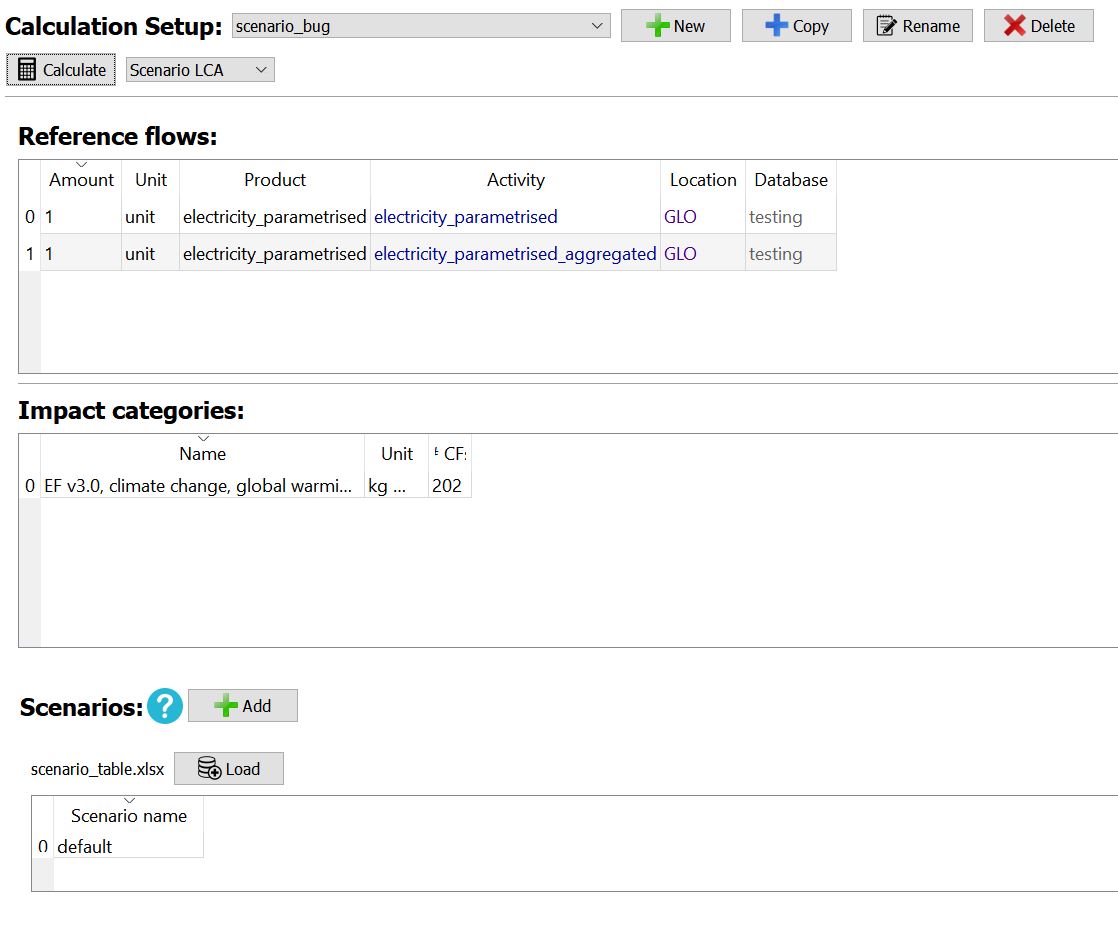Open the electricity_parametrised_aggregated activity link
1118x928 pixels.
514,254
